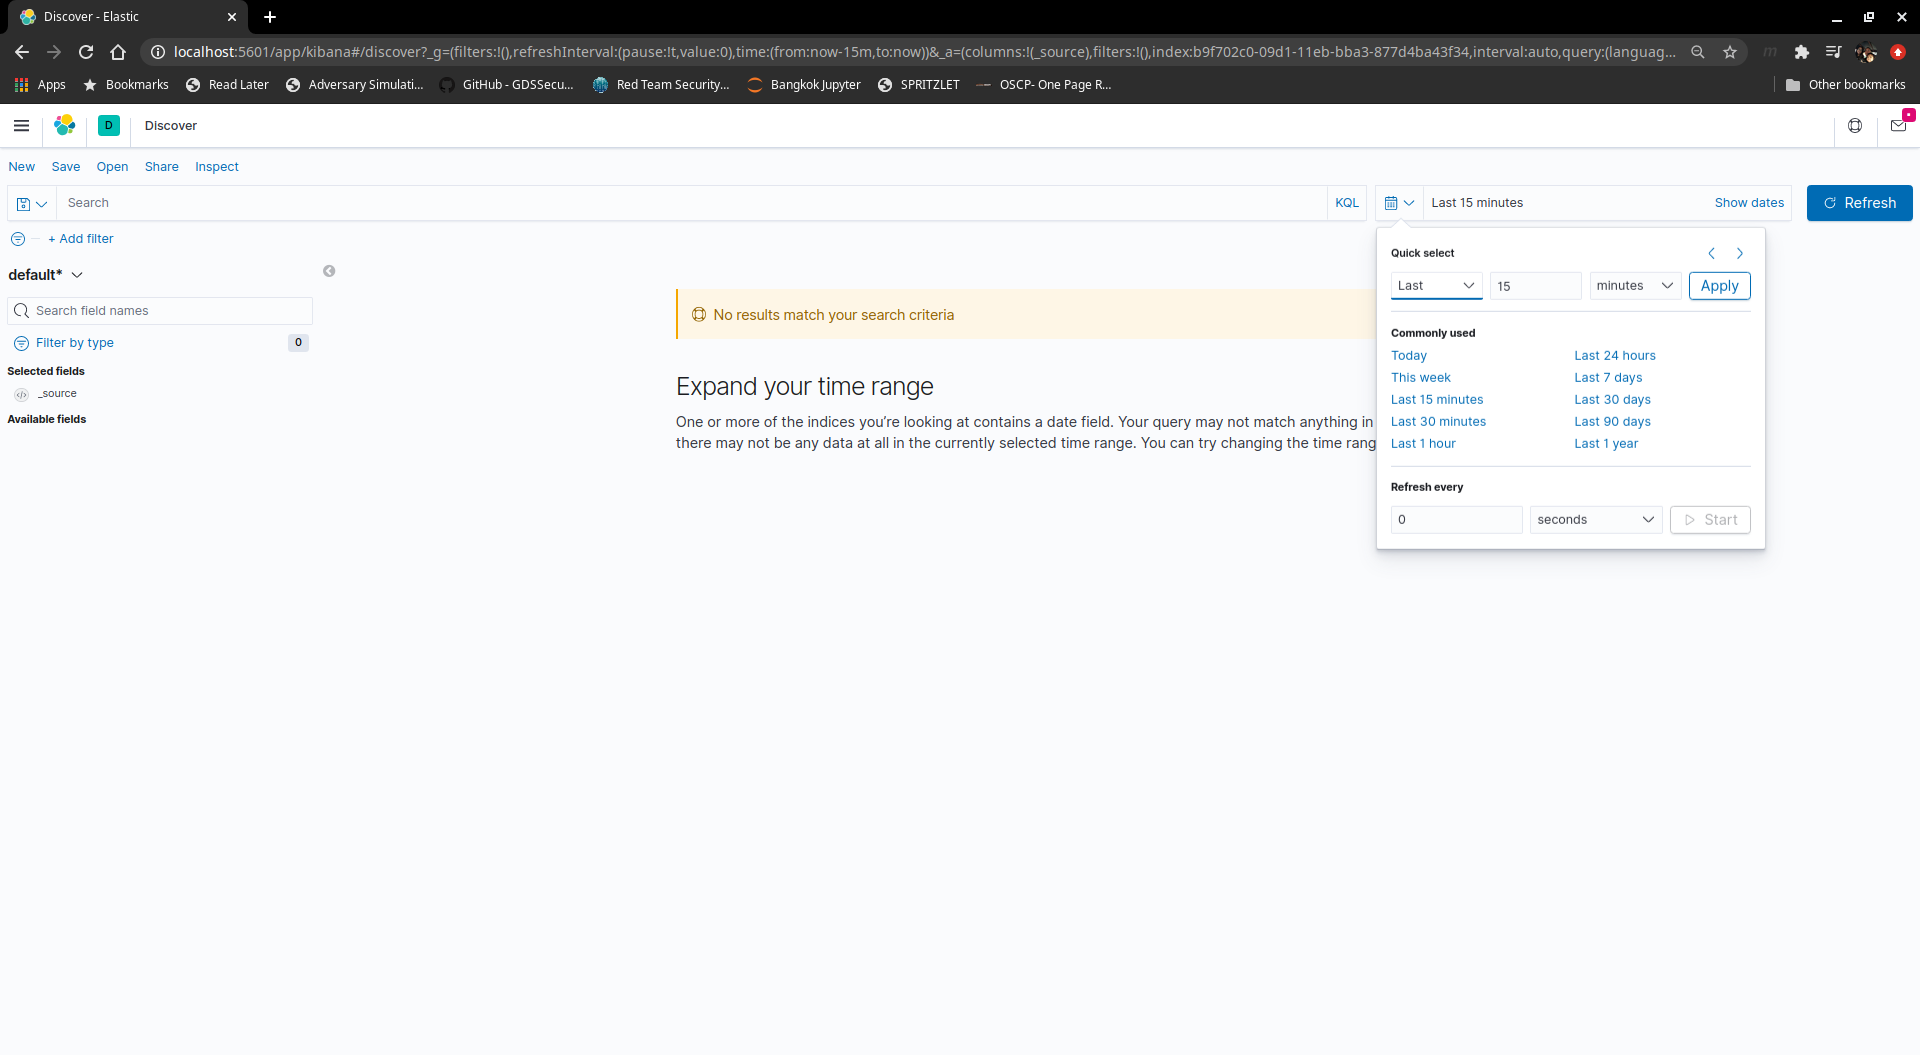Click Show dates to toggle date display

point(1749,203)
